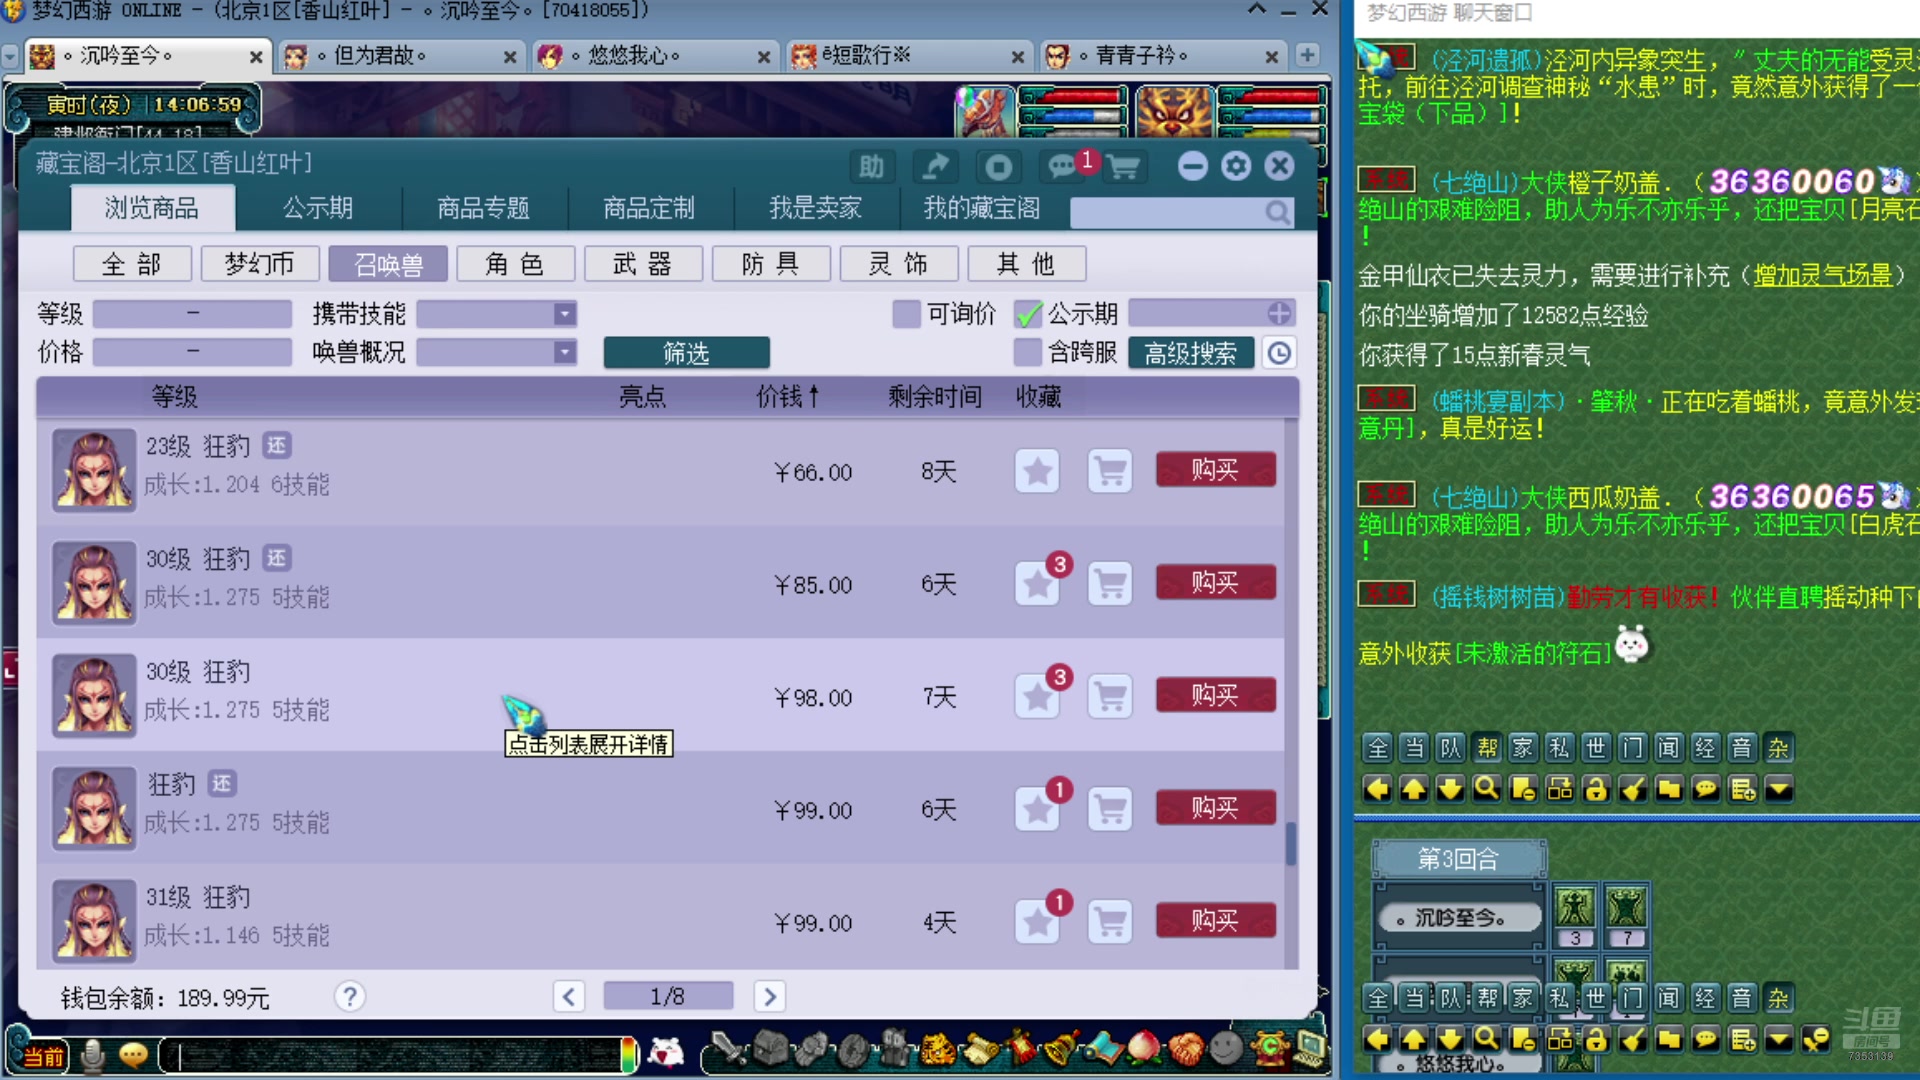This screenshot has height=1080, width=1920.
Task: Enable the 含跨服 checkbox
Action: pyautogui.click(x=1028, y=353)
